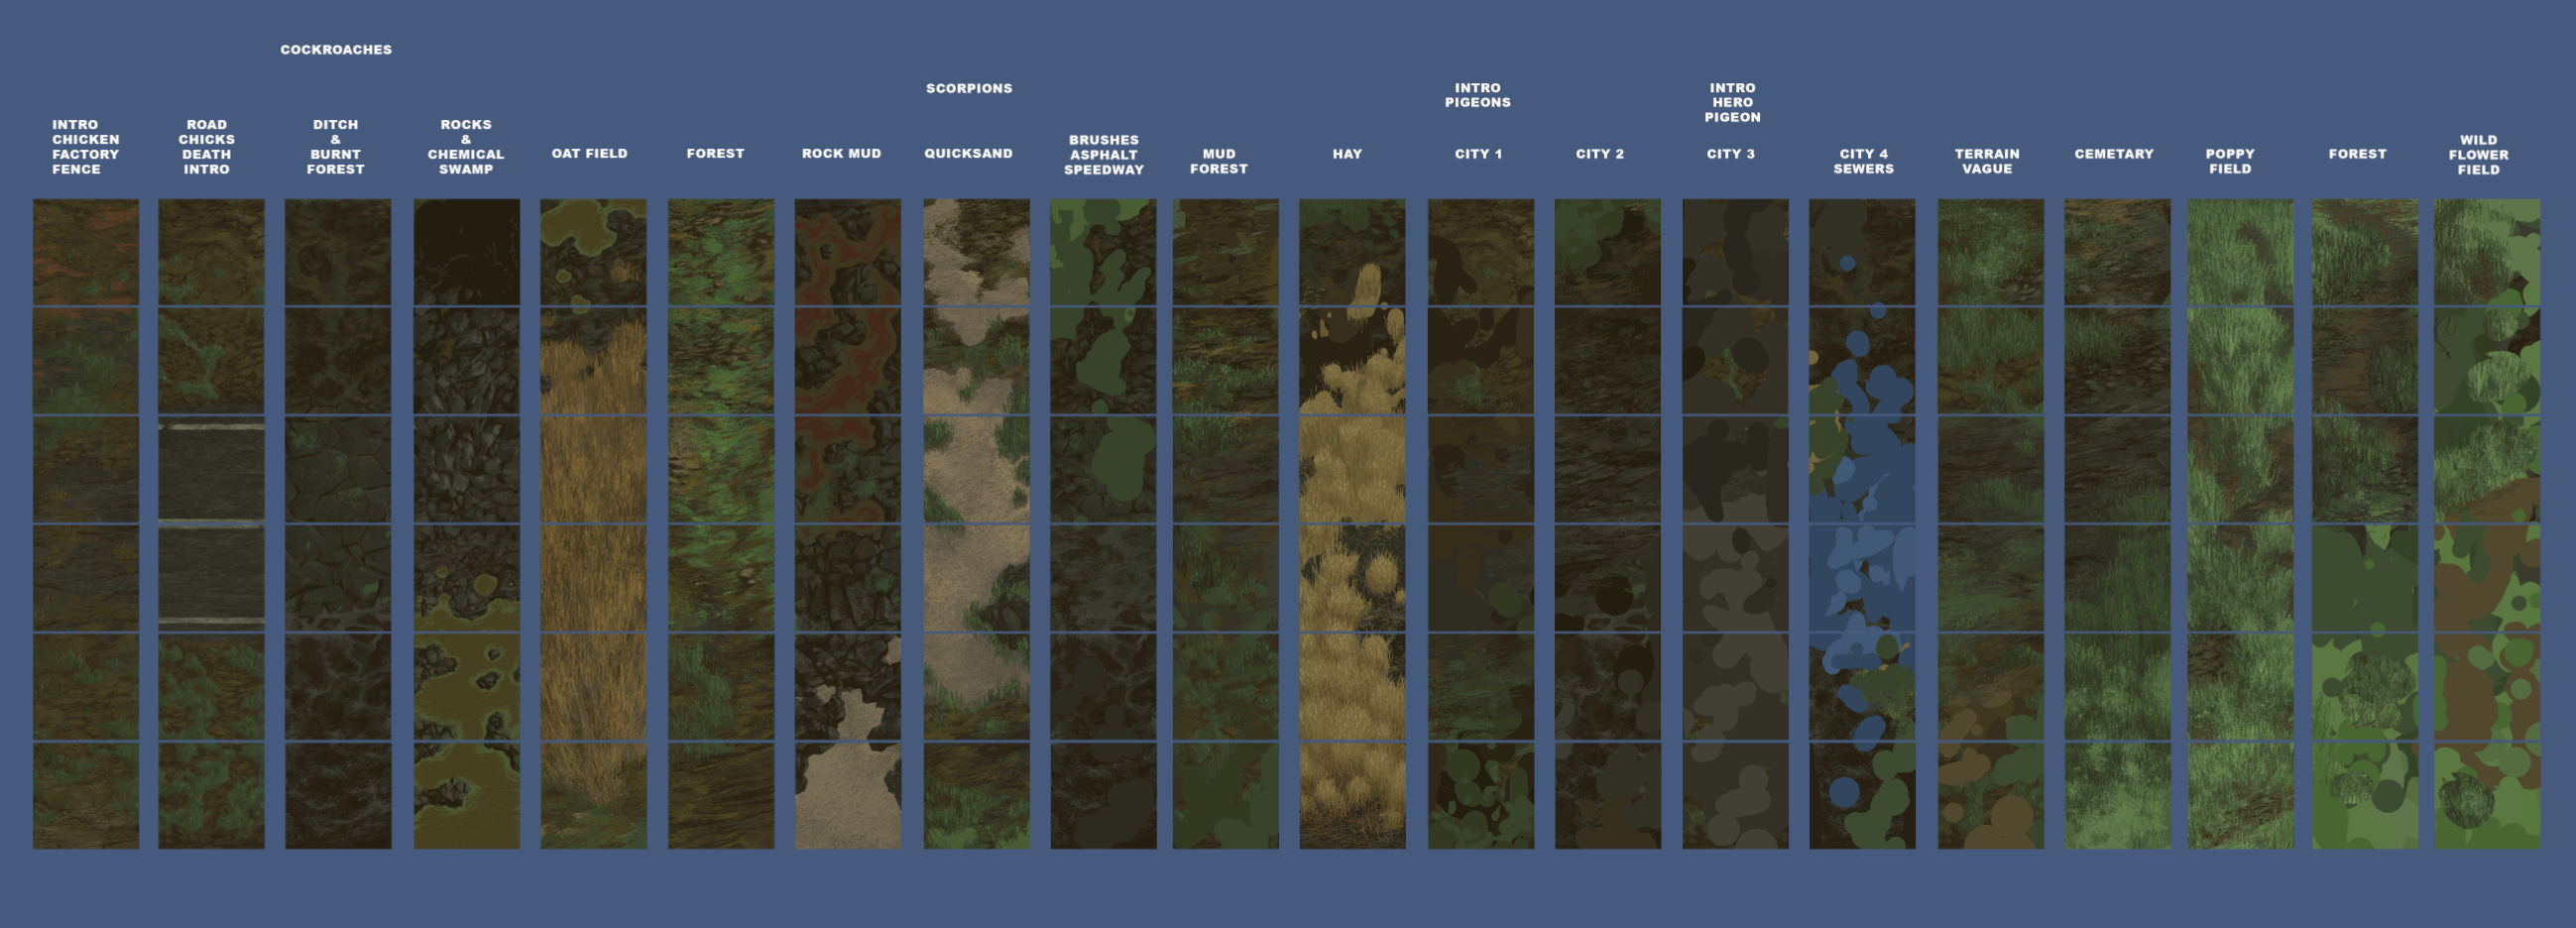Click the MUD FOREST column label
The image size is (2576, 928).
click(1219, 162)
